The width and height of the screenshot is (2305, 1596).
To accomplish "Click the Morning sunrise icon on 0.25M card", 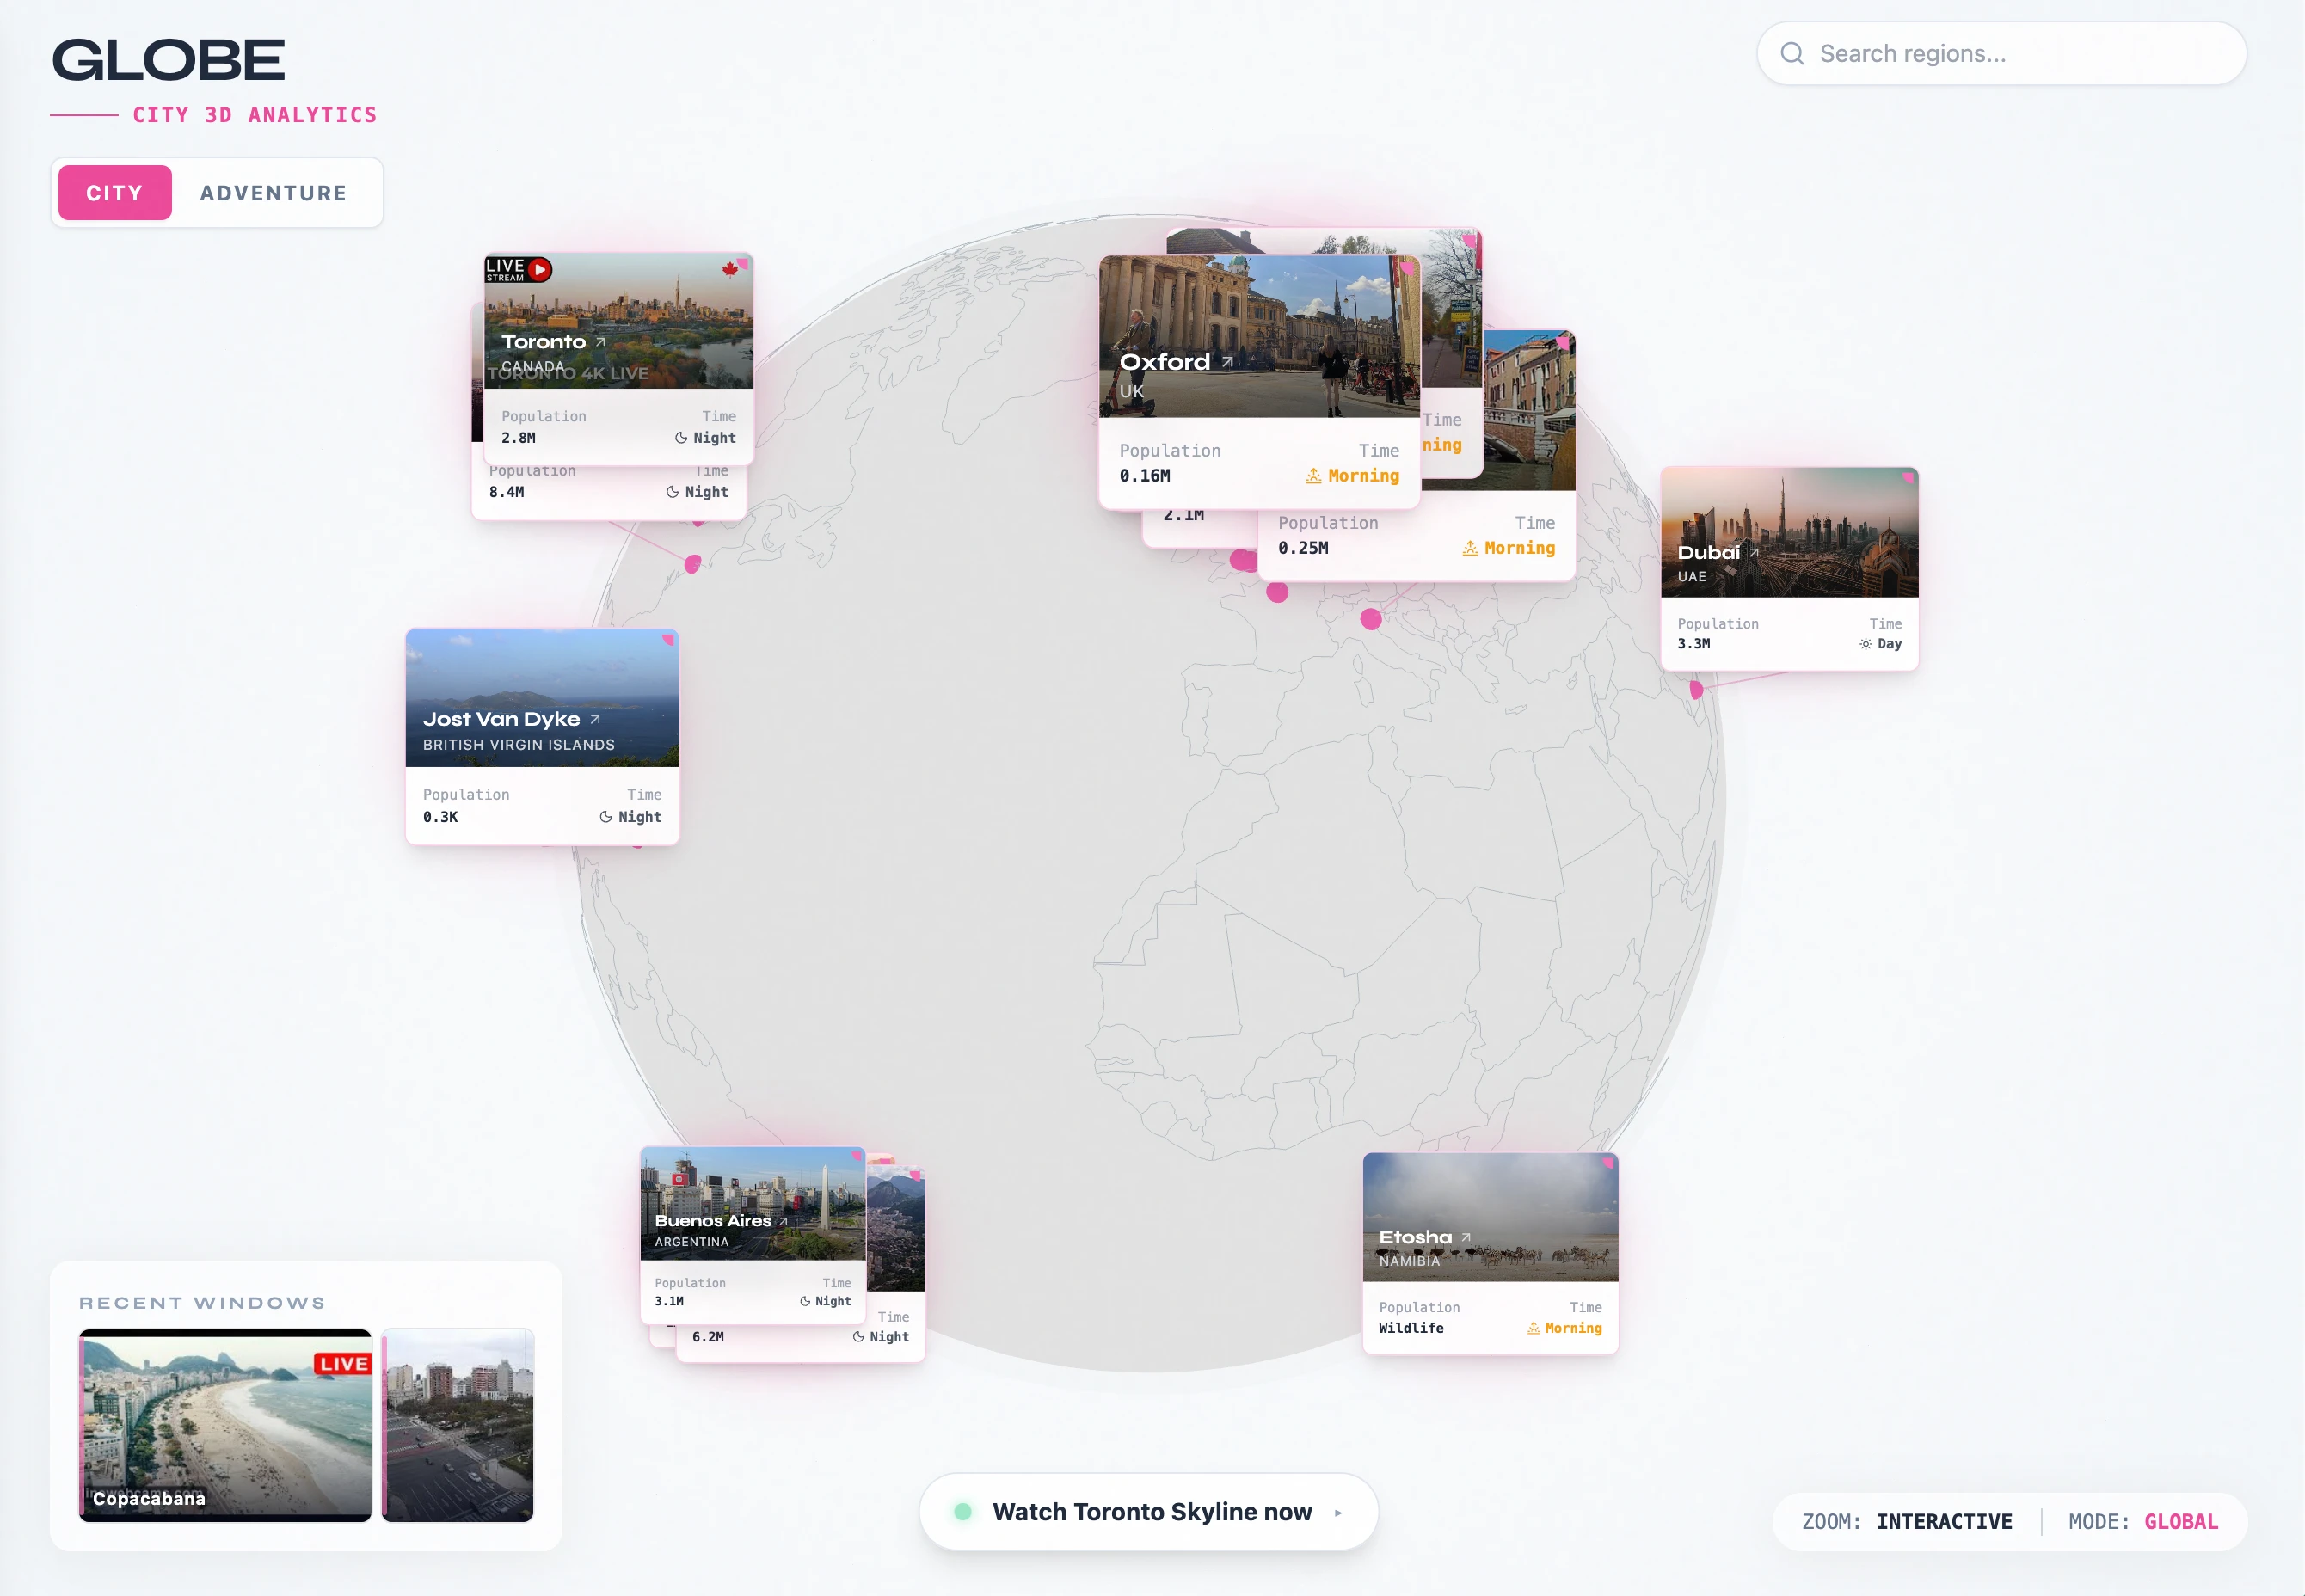I will coord(1470,548).
